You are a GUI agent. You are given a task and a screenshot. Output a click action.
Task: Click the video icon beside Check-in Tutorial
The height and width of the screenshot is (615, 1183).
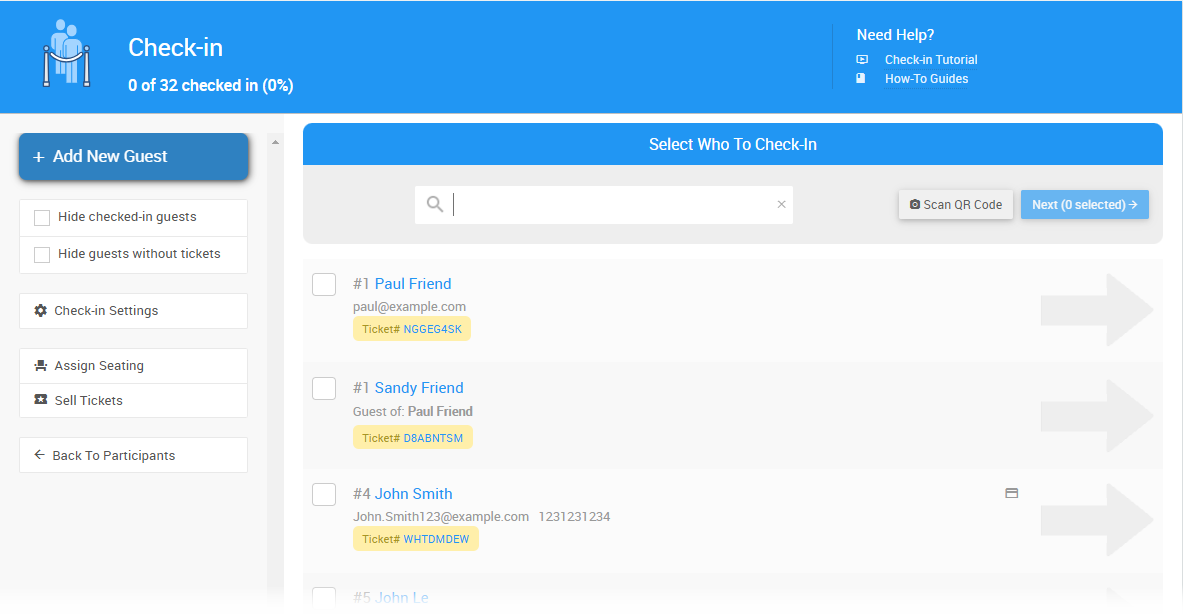tap(862, 60)
